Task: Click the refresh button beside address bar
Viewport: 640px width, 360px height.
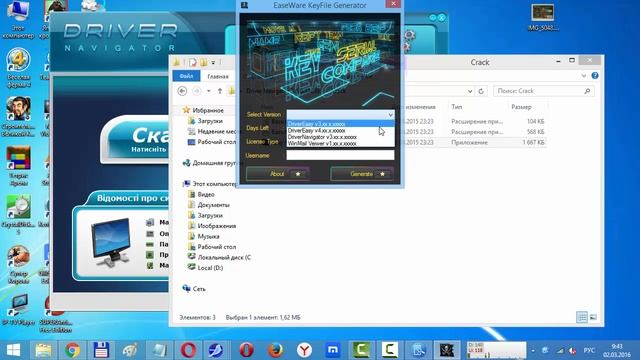Action: click(481, 91)
